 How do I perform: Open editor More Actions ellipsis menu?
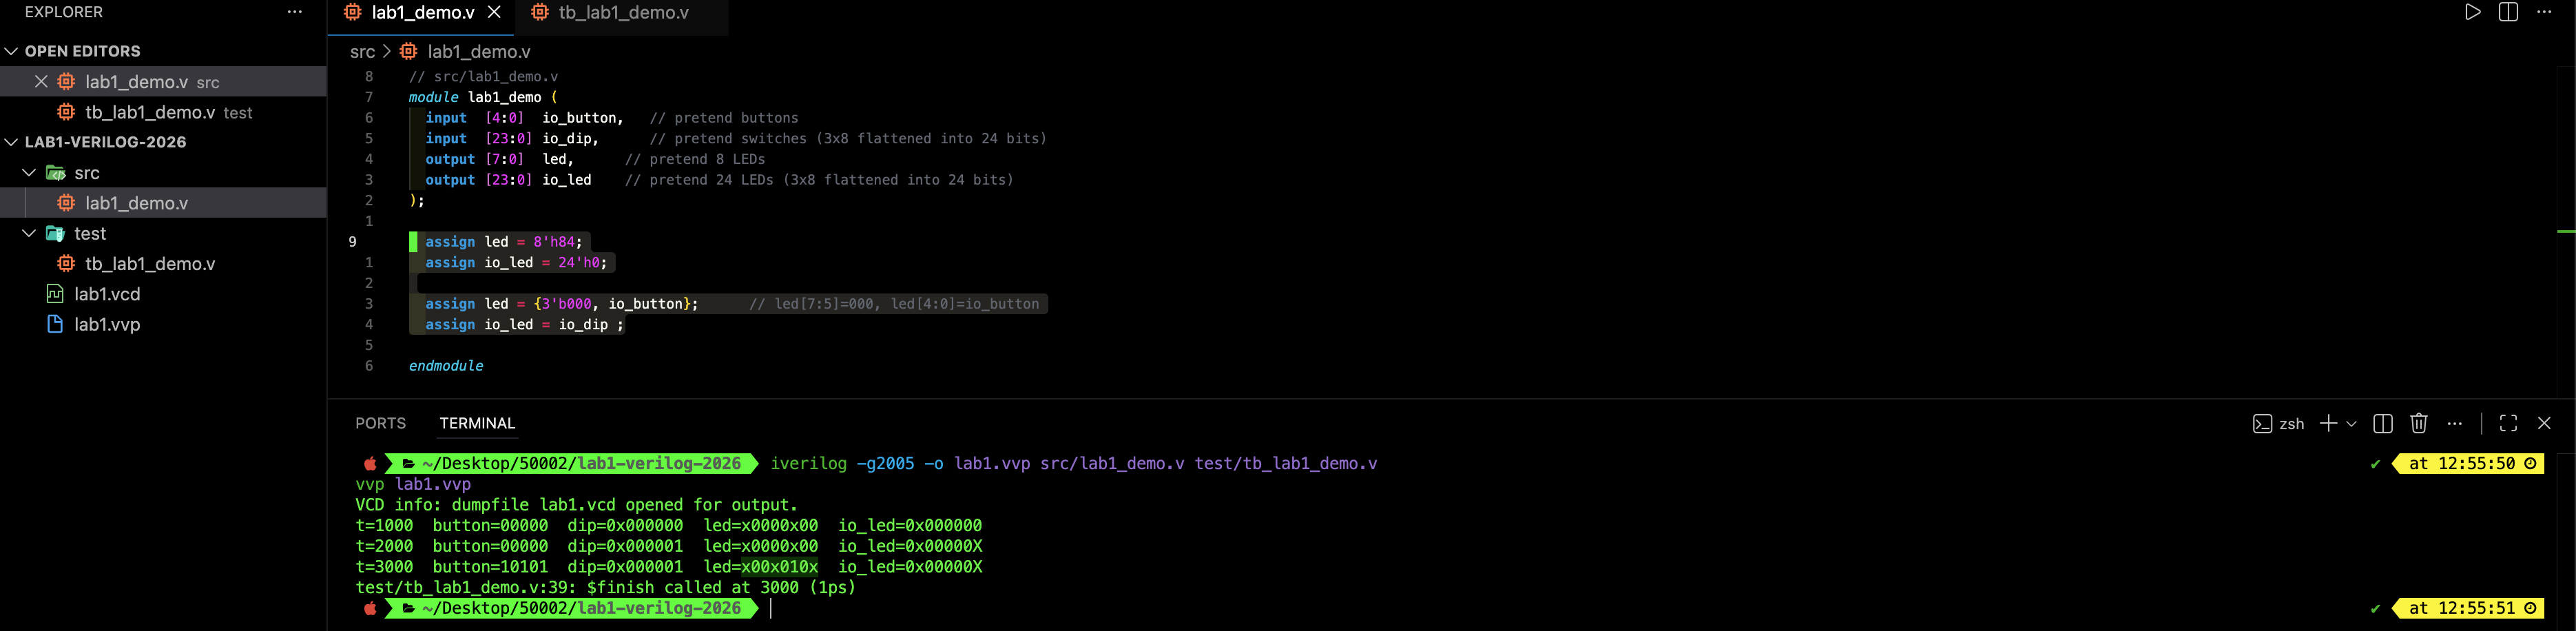click(x=2544, y=12)
